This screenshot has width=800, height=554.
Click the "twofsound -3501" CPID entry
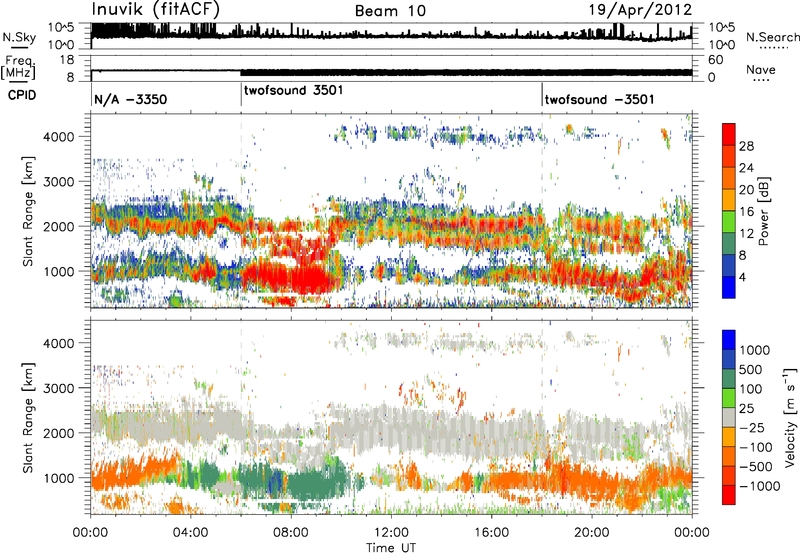(599, 99)
